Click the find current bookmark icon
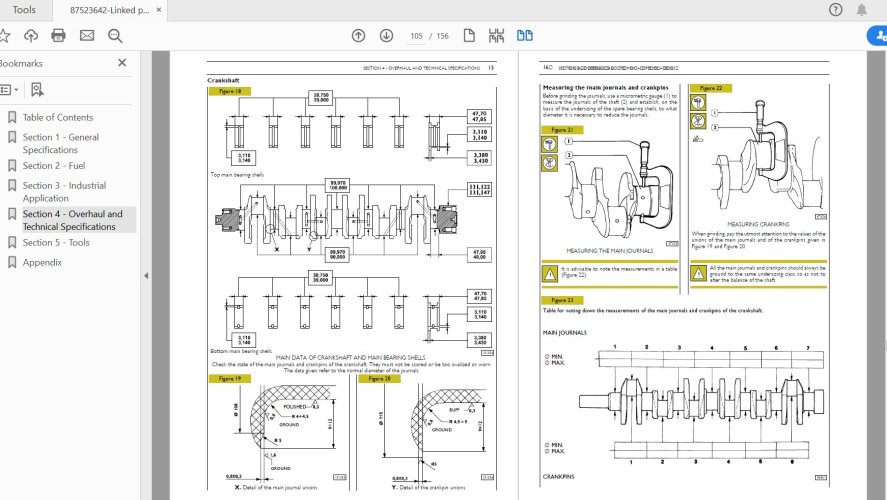The width and height of the screenshot is (887, 500). (37, 89)
